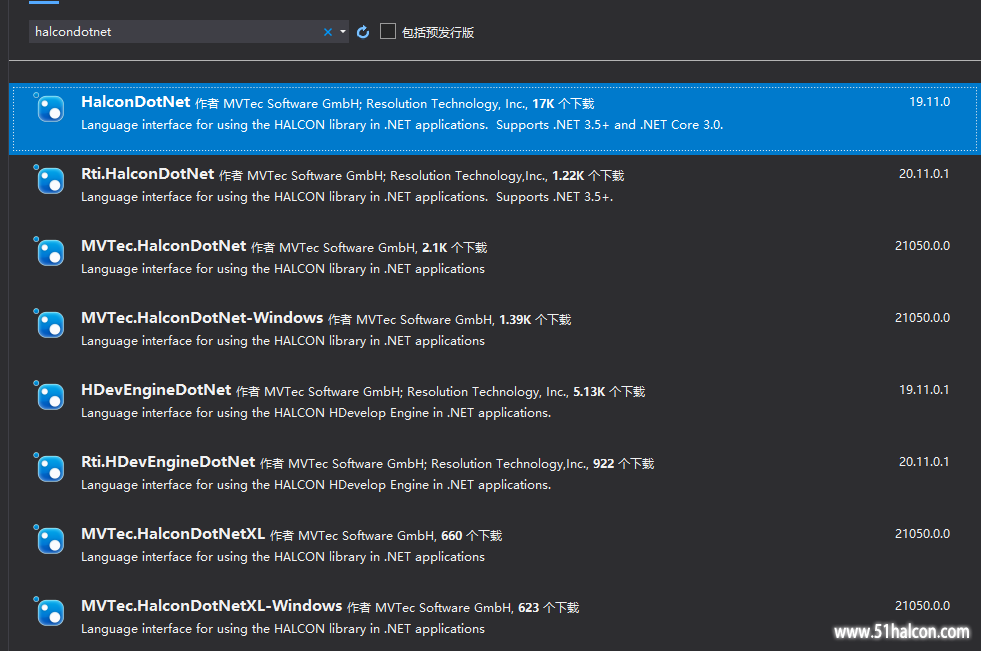This screenshot has width=981, height=651.
Task: Clear the halcondotnet search text
Action: click(x=328, y=32)
